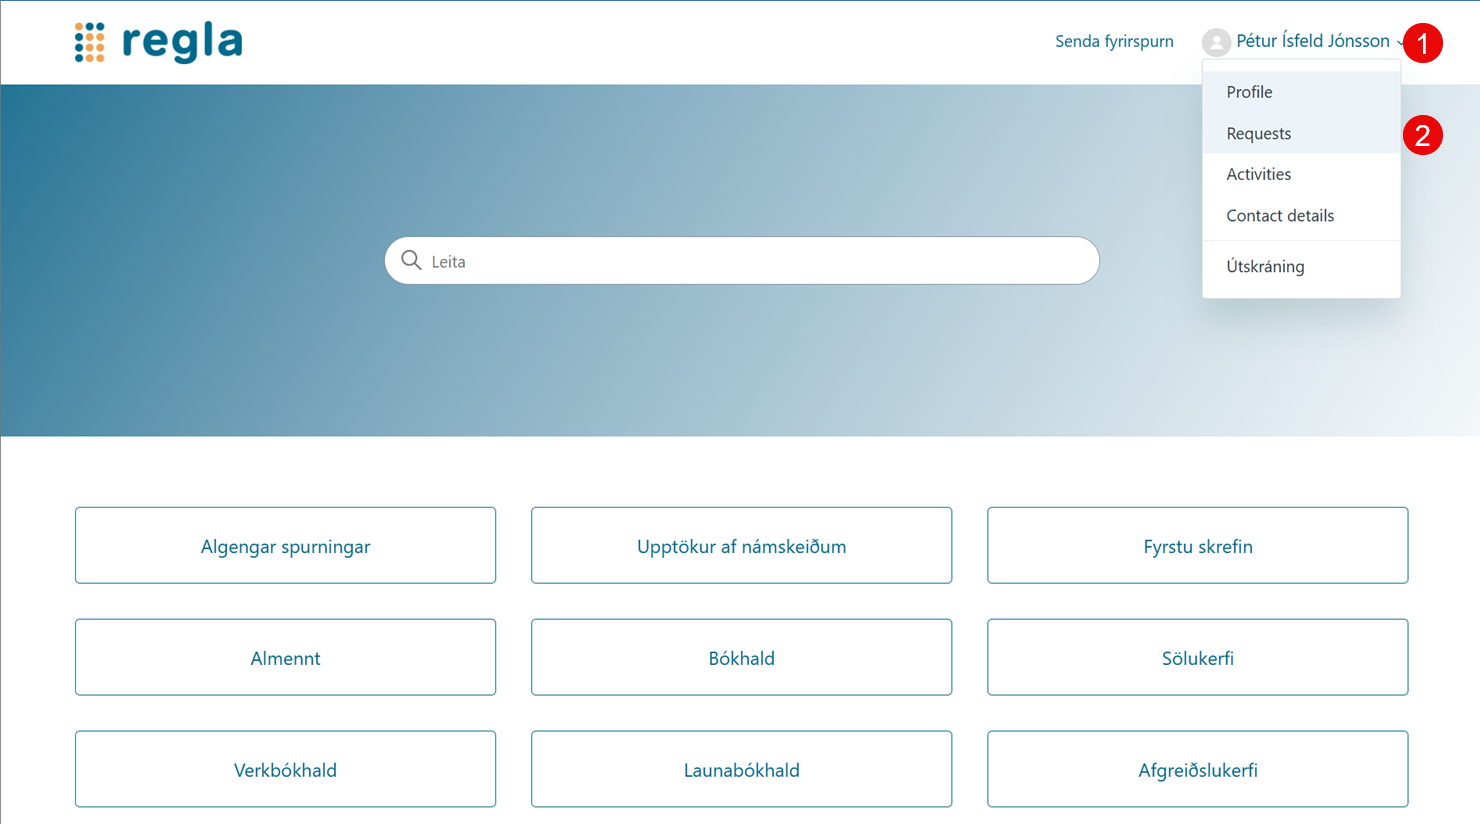Open the Launabókhald category
Screen dimensions: 1480x824
click(x=741, y=770)
